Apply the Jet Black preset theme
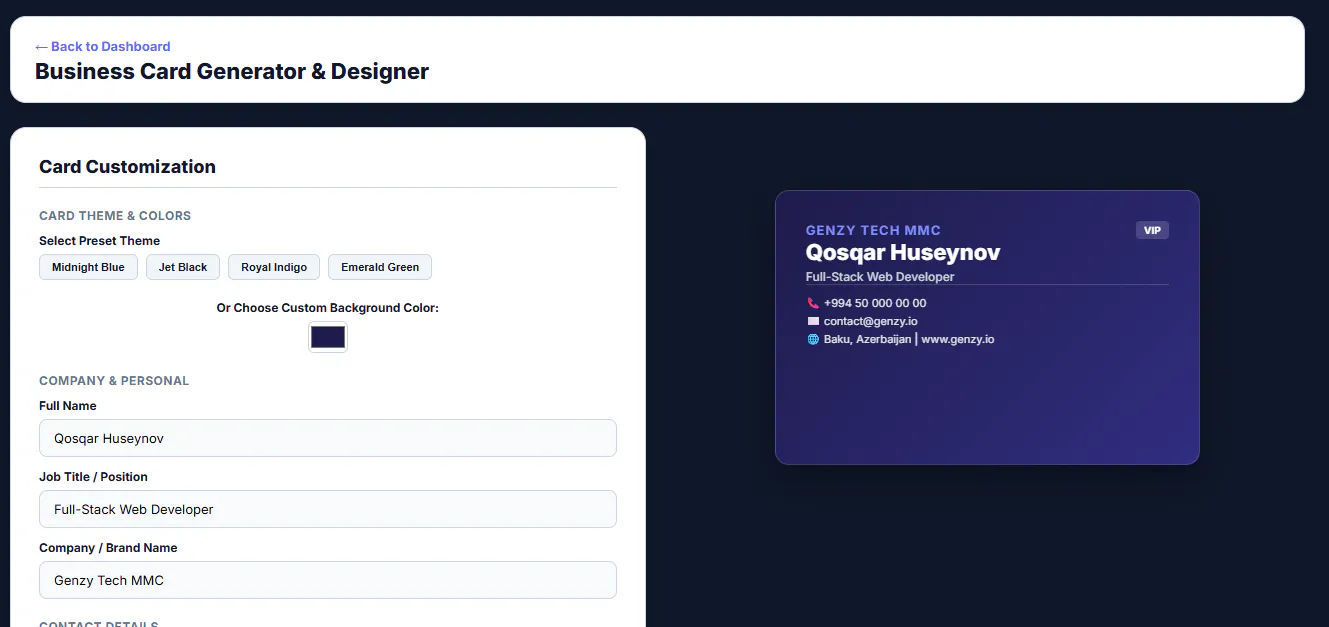The height and width of the screenshot is (627, 1329). (183, 267)
